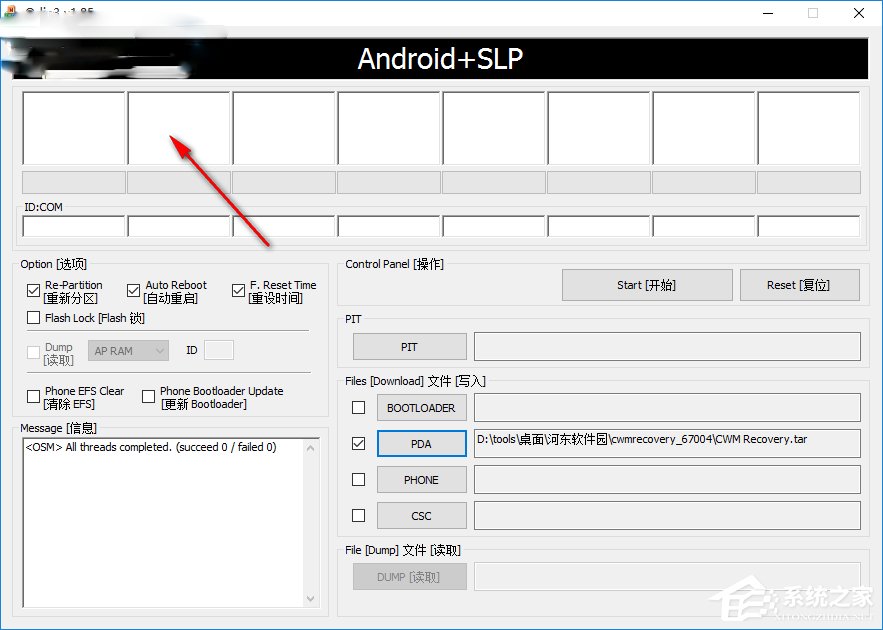The height and width of the screenshot is (630, 883).
Task: Check the box next to BOOTLOADER
Action: 357,407
